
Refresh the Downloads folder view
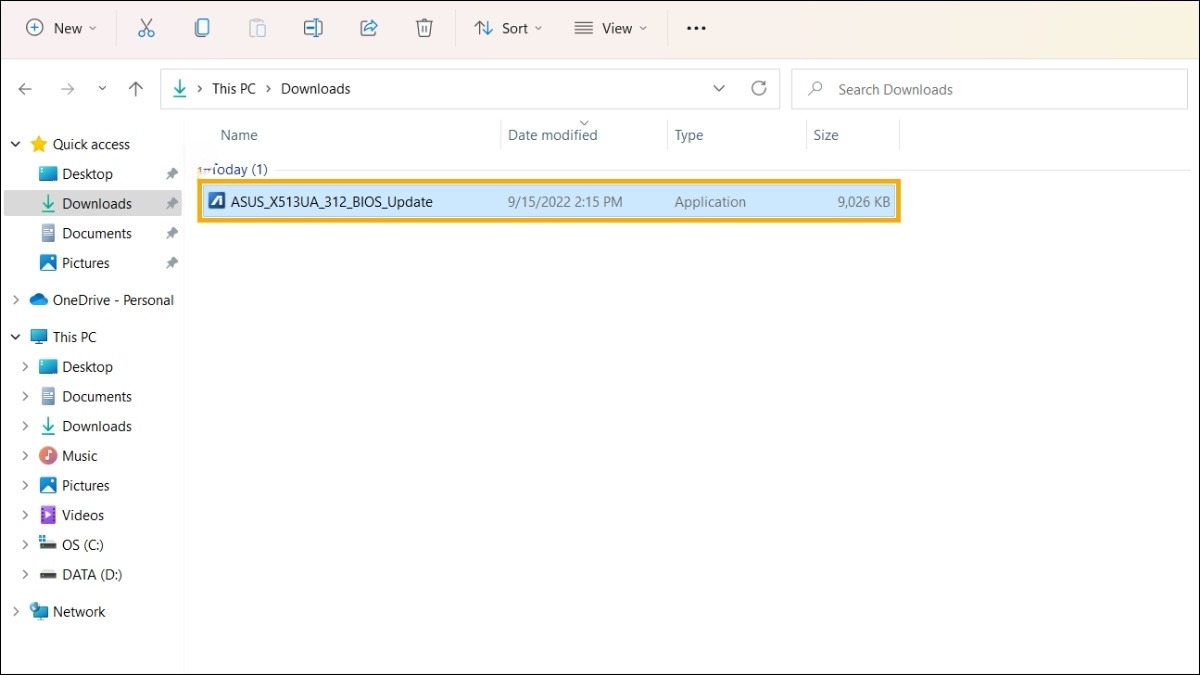coord(759,88)
